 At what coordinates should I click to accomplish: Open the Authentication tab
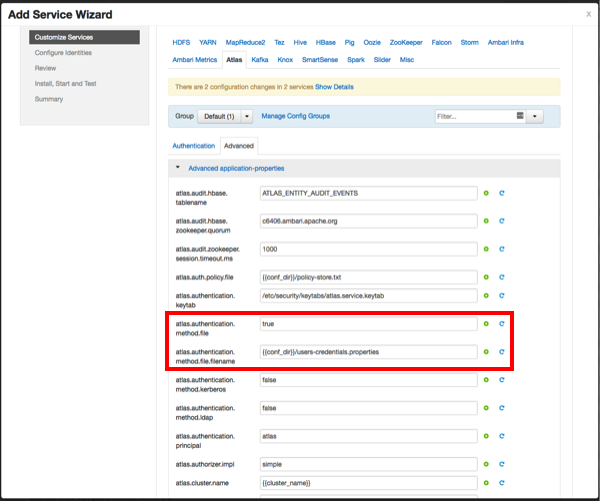[x=193, y=146]
